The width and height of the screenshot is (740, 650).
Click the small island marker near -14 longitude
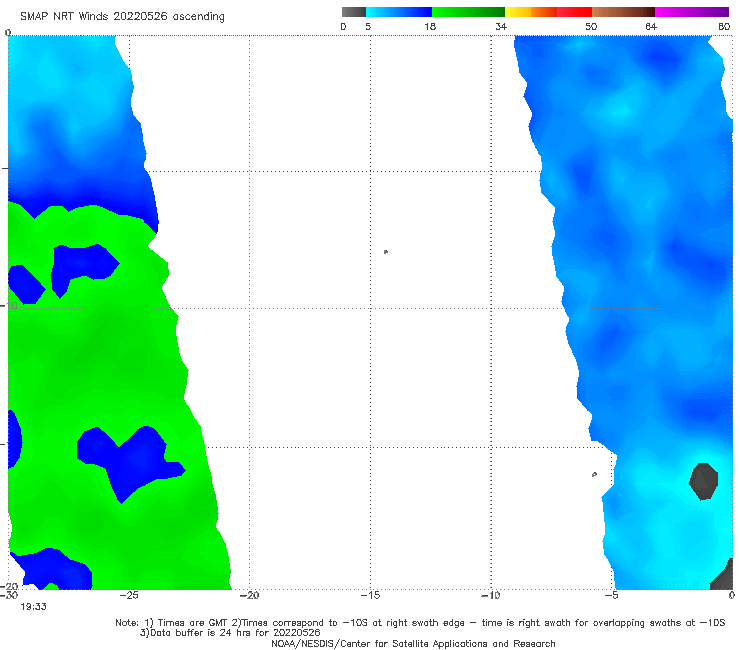pyautogui.click(x=386, y=252)
